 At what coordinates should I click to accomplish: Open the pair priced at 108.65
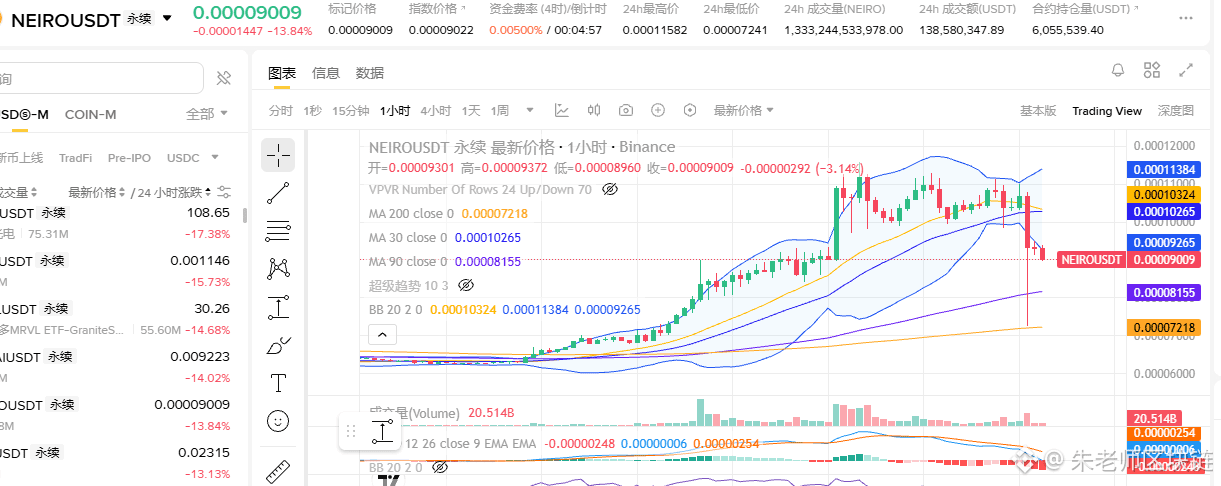point(118,222)
